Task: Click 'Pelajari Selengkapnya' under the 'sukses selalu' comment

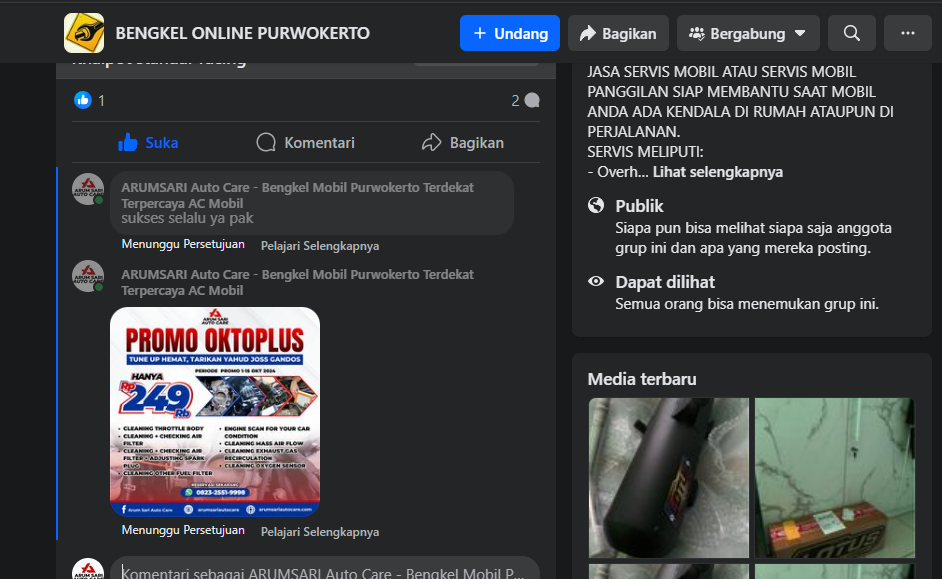Action: 320,246
